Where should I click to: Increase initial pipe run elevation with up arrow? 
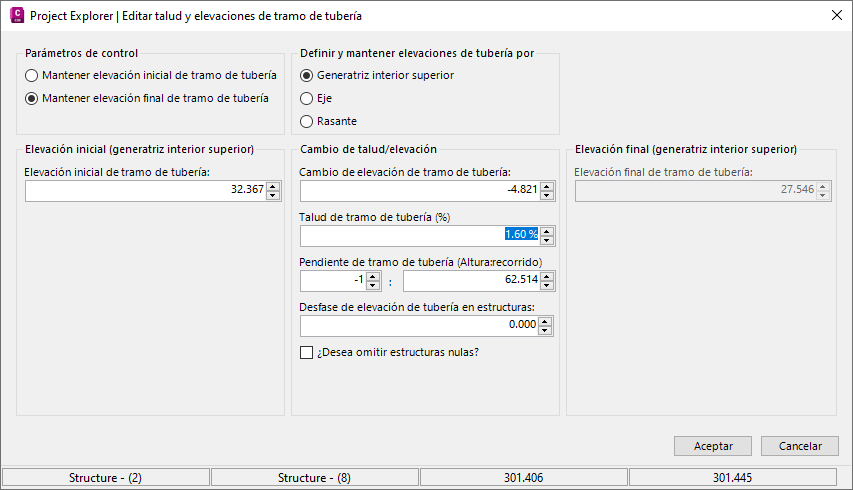[x=273, y=186]
